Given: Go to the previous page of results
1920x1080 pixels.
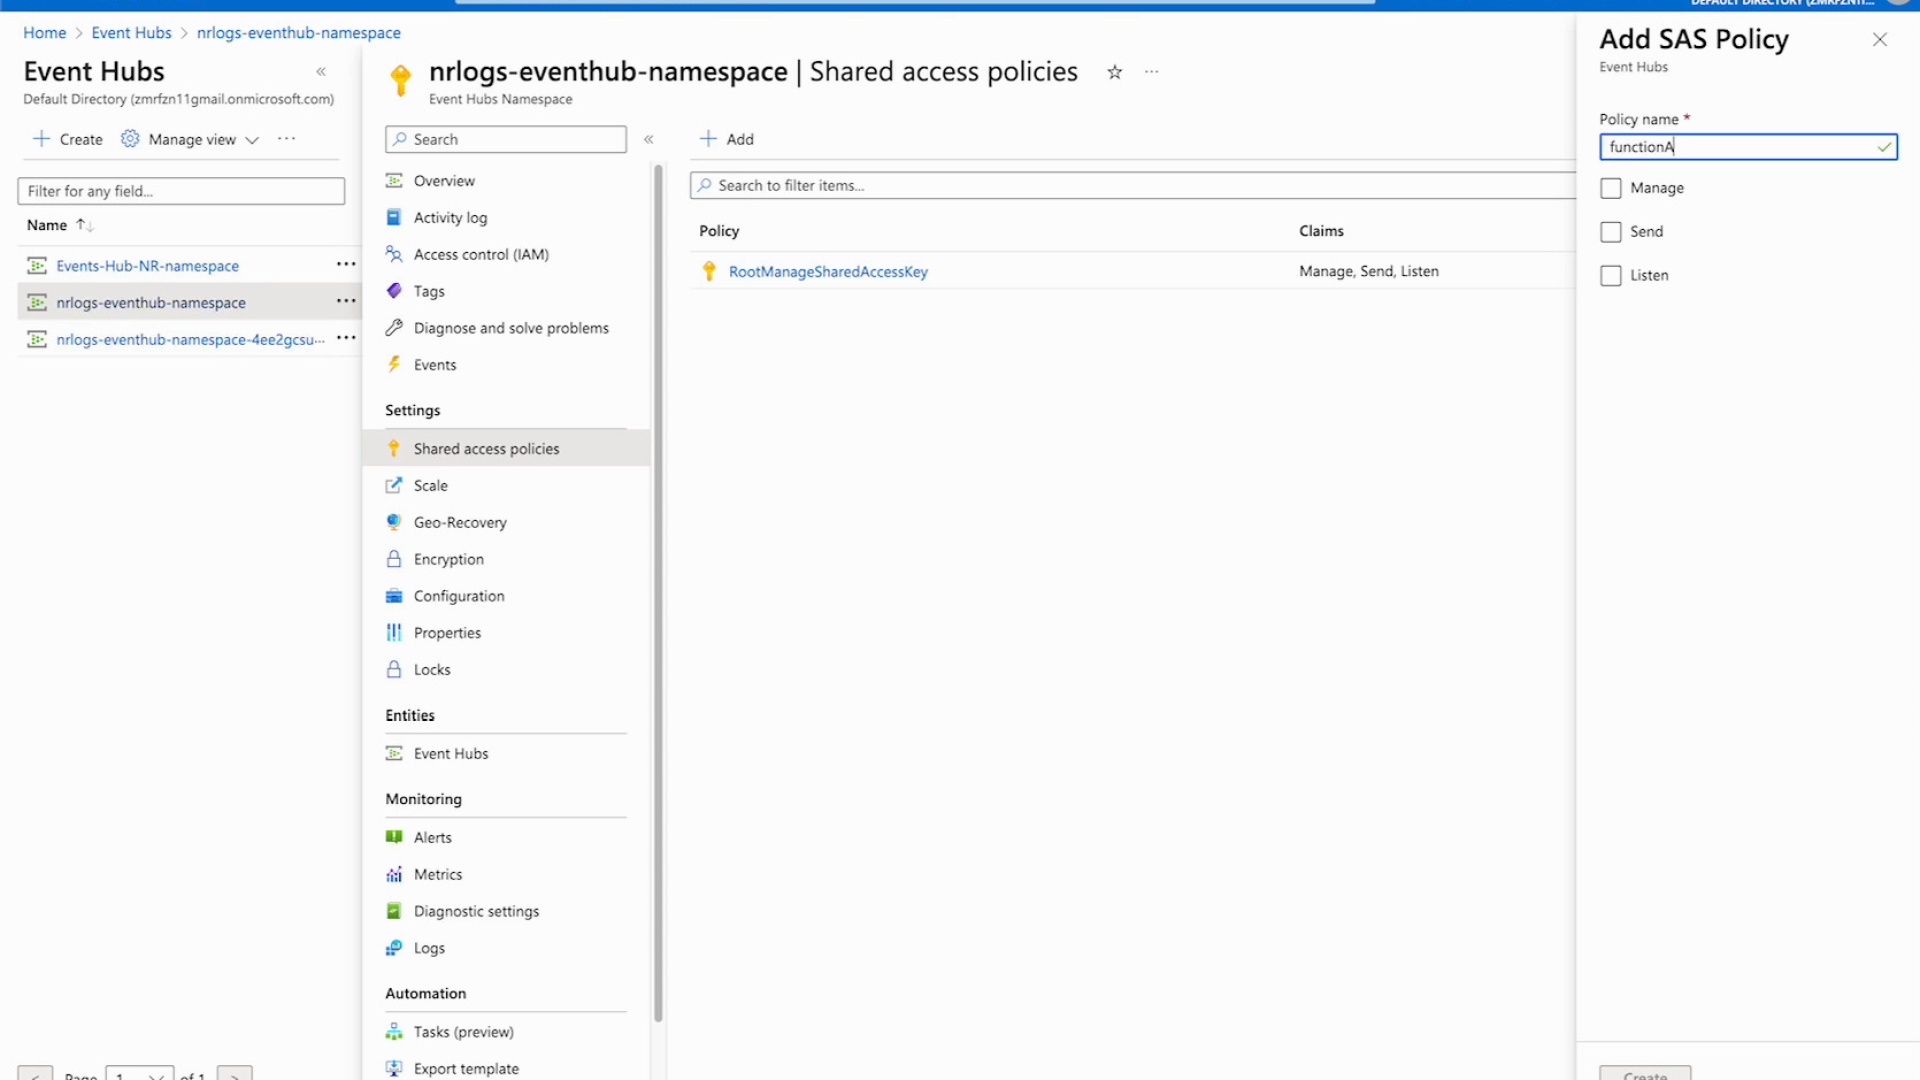Looking at the screenshot, I should [x=35, y=1075].
